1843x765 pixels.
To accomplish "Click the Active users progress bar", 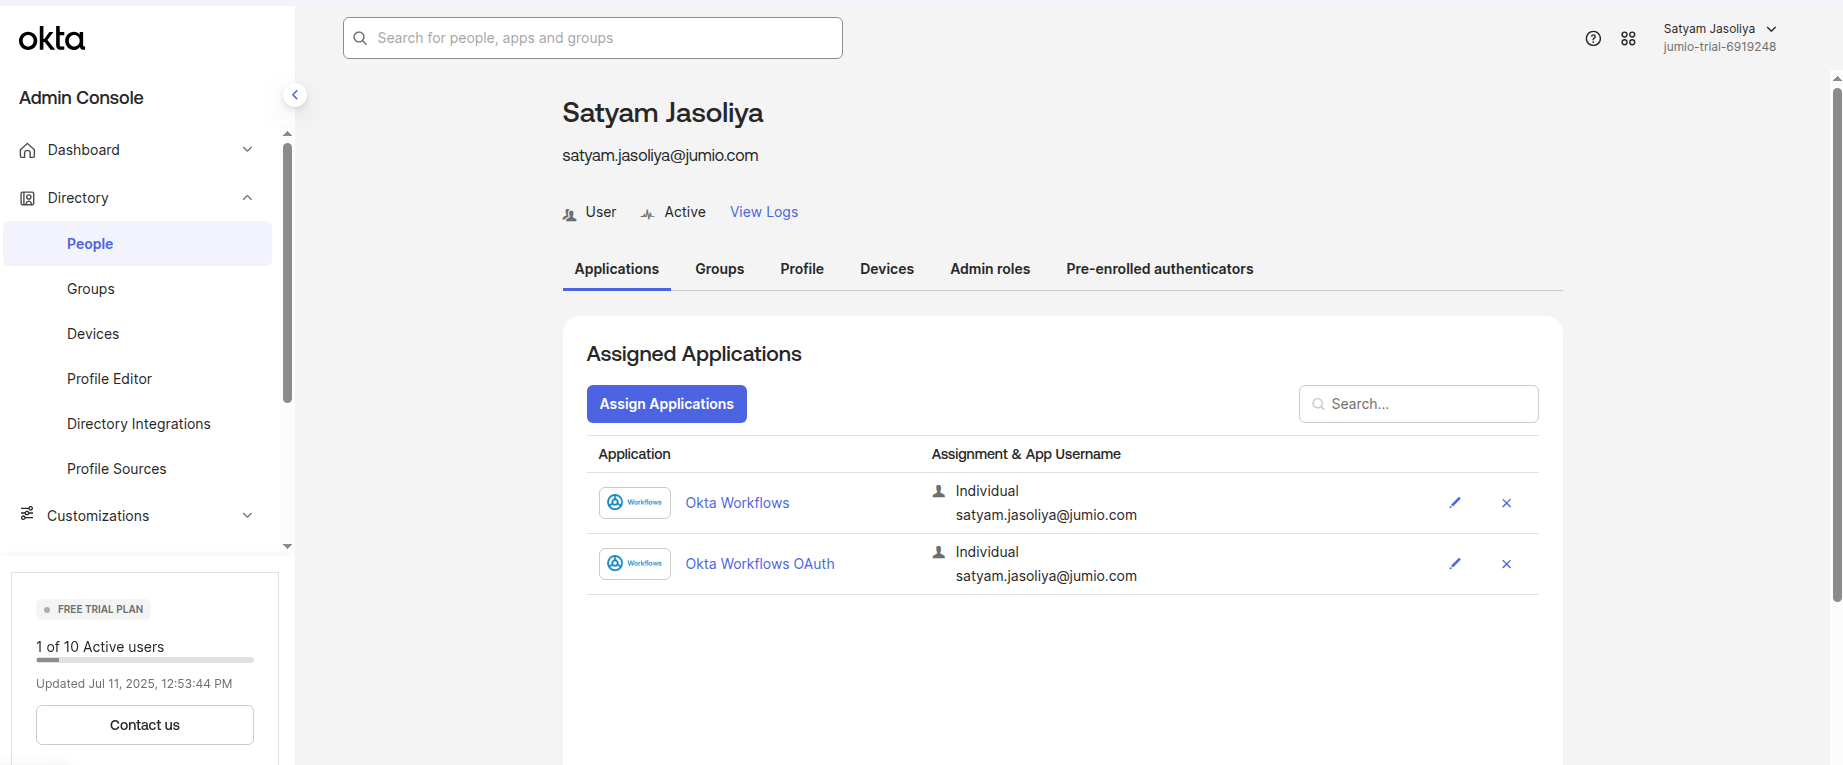I will coord(145,660).
